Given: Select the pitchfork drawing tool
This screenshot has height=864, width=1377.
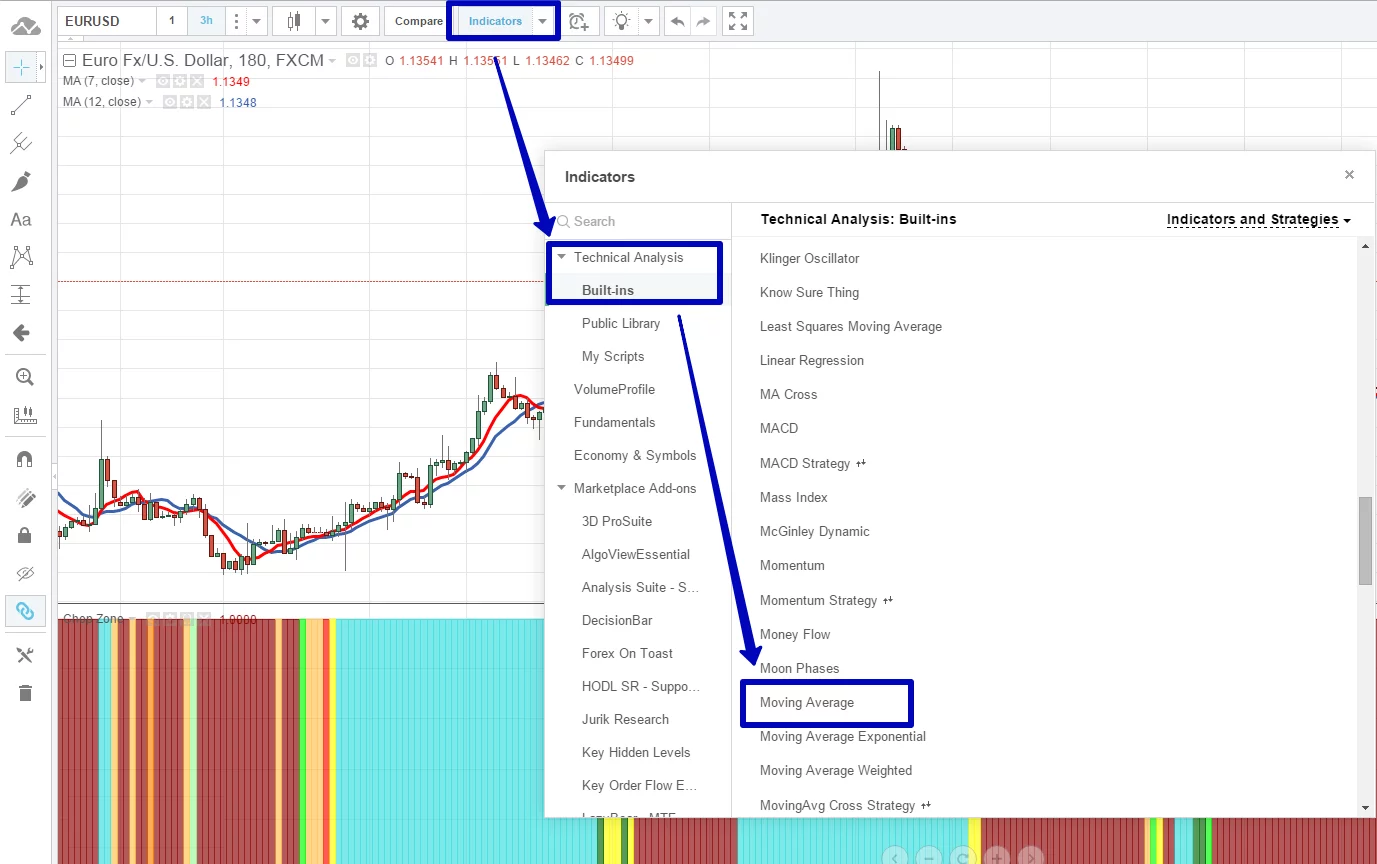Looking at the screenshot, I should (21, 143).
